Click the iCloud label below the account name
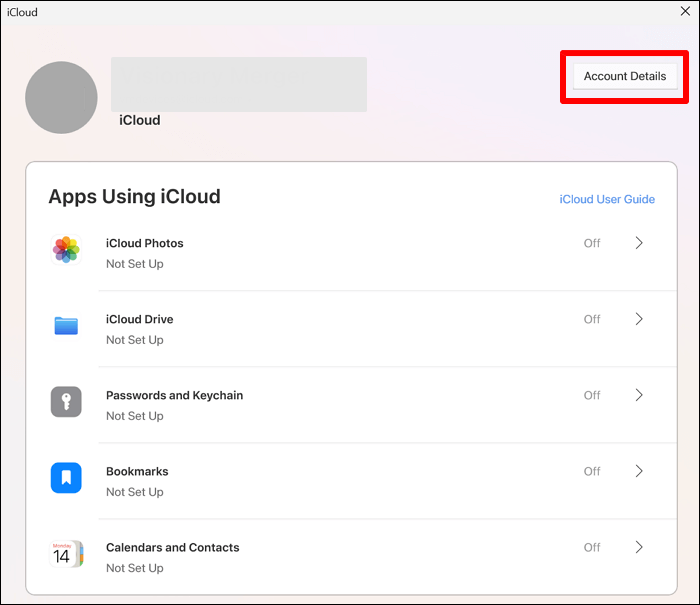Screen dimensions: 700x605 point(139,120)
